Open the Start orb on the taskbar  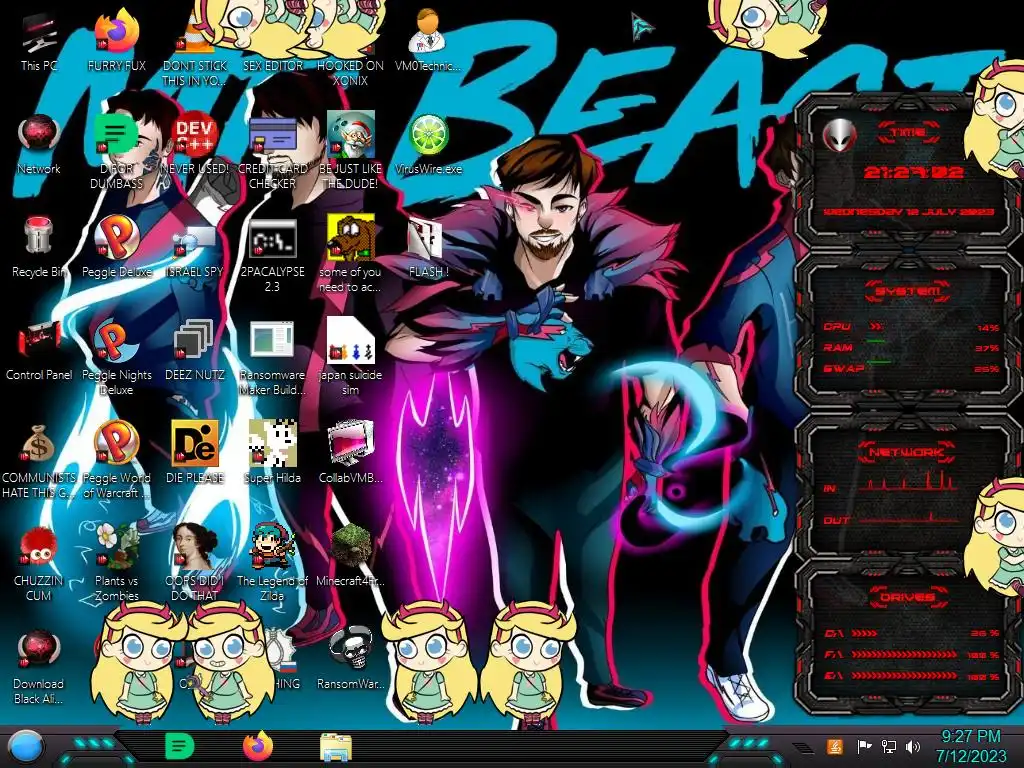pos(26,747)
